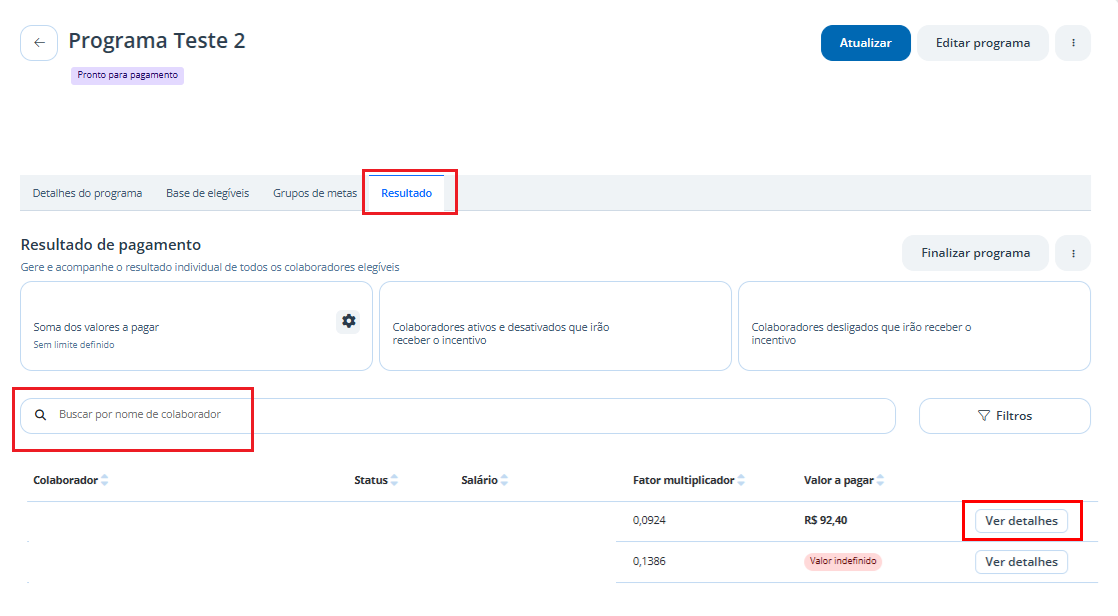This screenshot has height=616, width=1118.
Task: Open the three-dot menu beside Finalizar programa
Action: (1073, 253)
